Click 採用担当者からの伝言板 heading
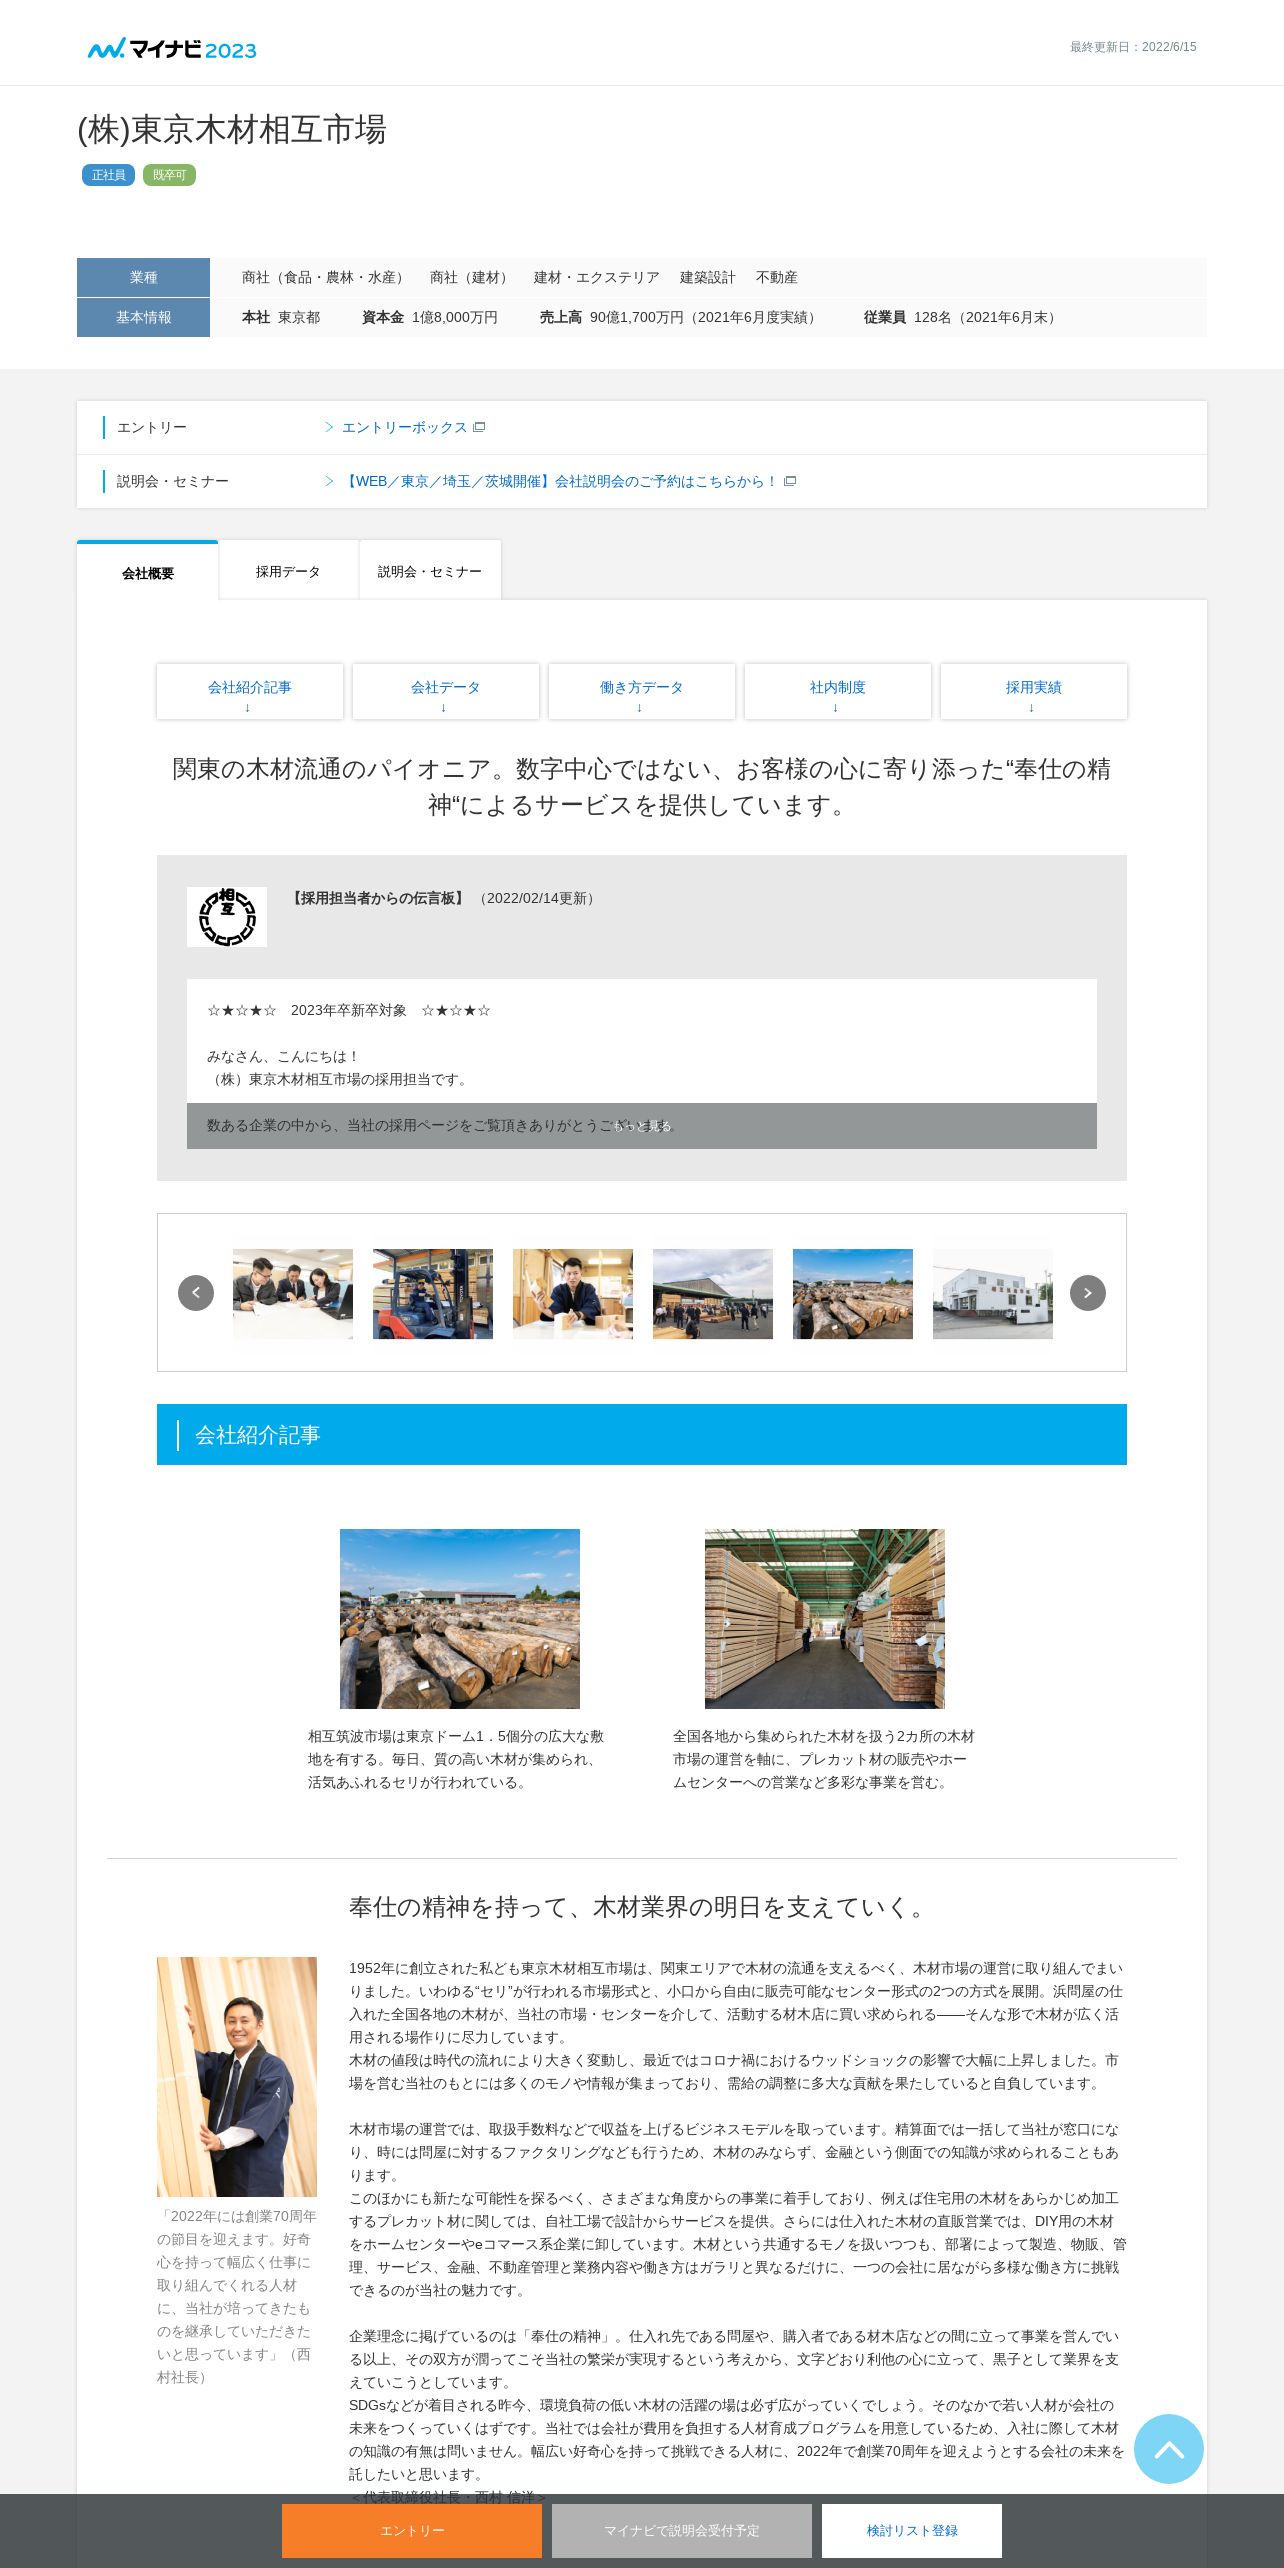 [378, 898]
